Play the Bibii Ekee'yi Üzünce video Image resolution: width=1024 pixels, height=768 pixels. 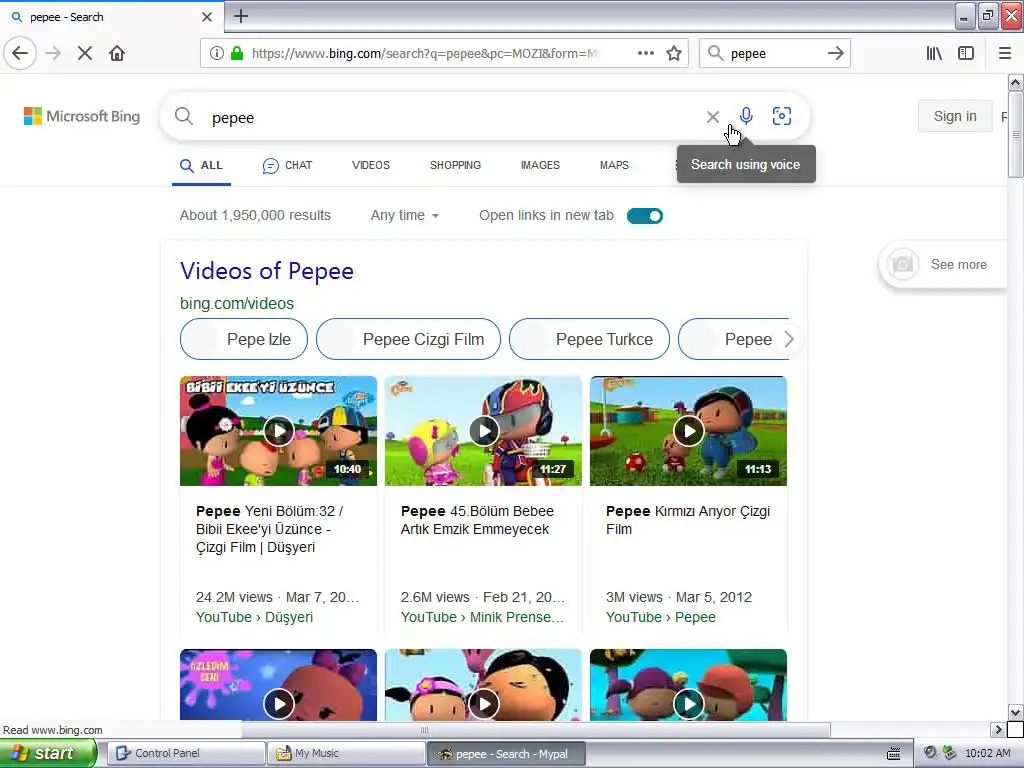click(279, 431)
